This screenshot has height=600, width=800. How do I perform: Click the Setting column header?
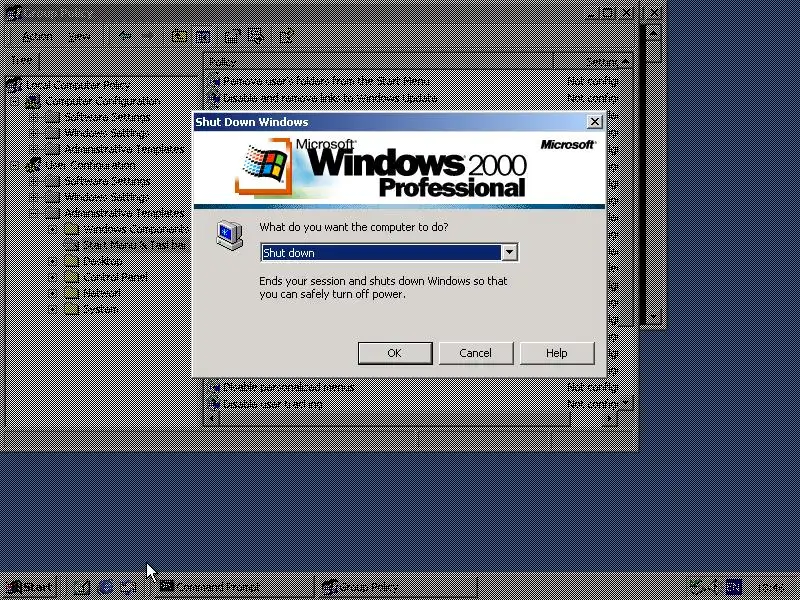(587, 62)
